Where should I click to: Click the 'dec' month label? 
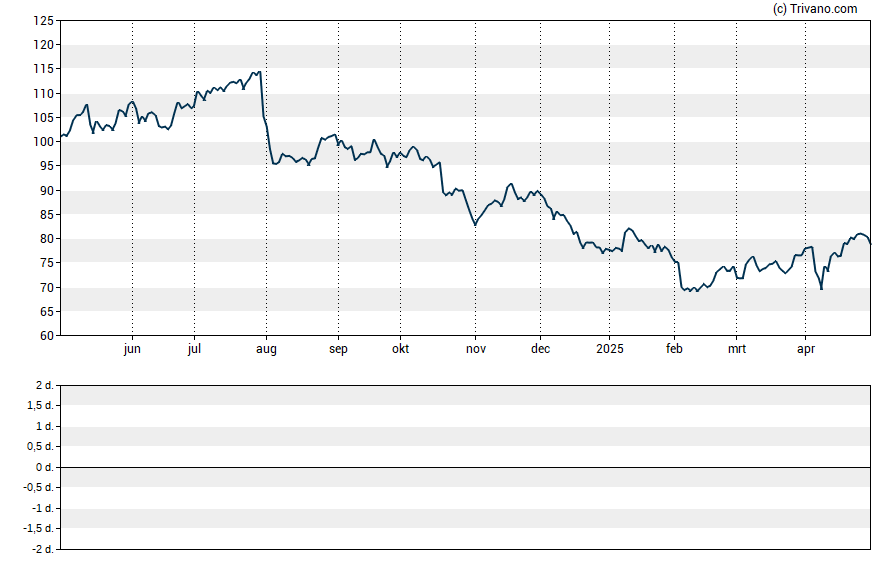(x=540, y=349)
